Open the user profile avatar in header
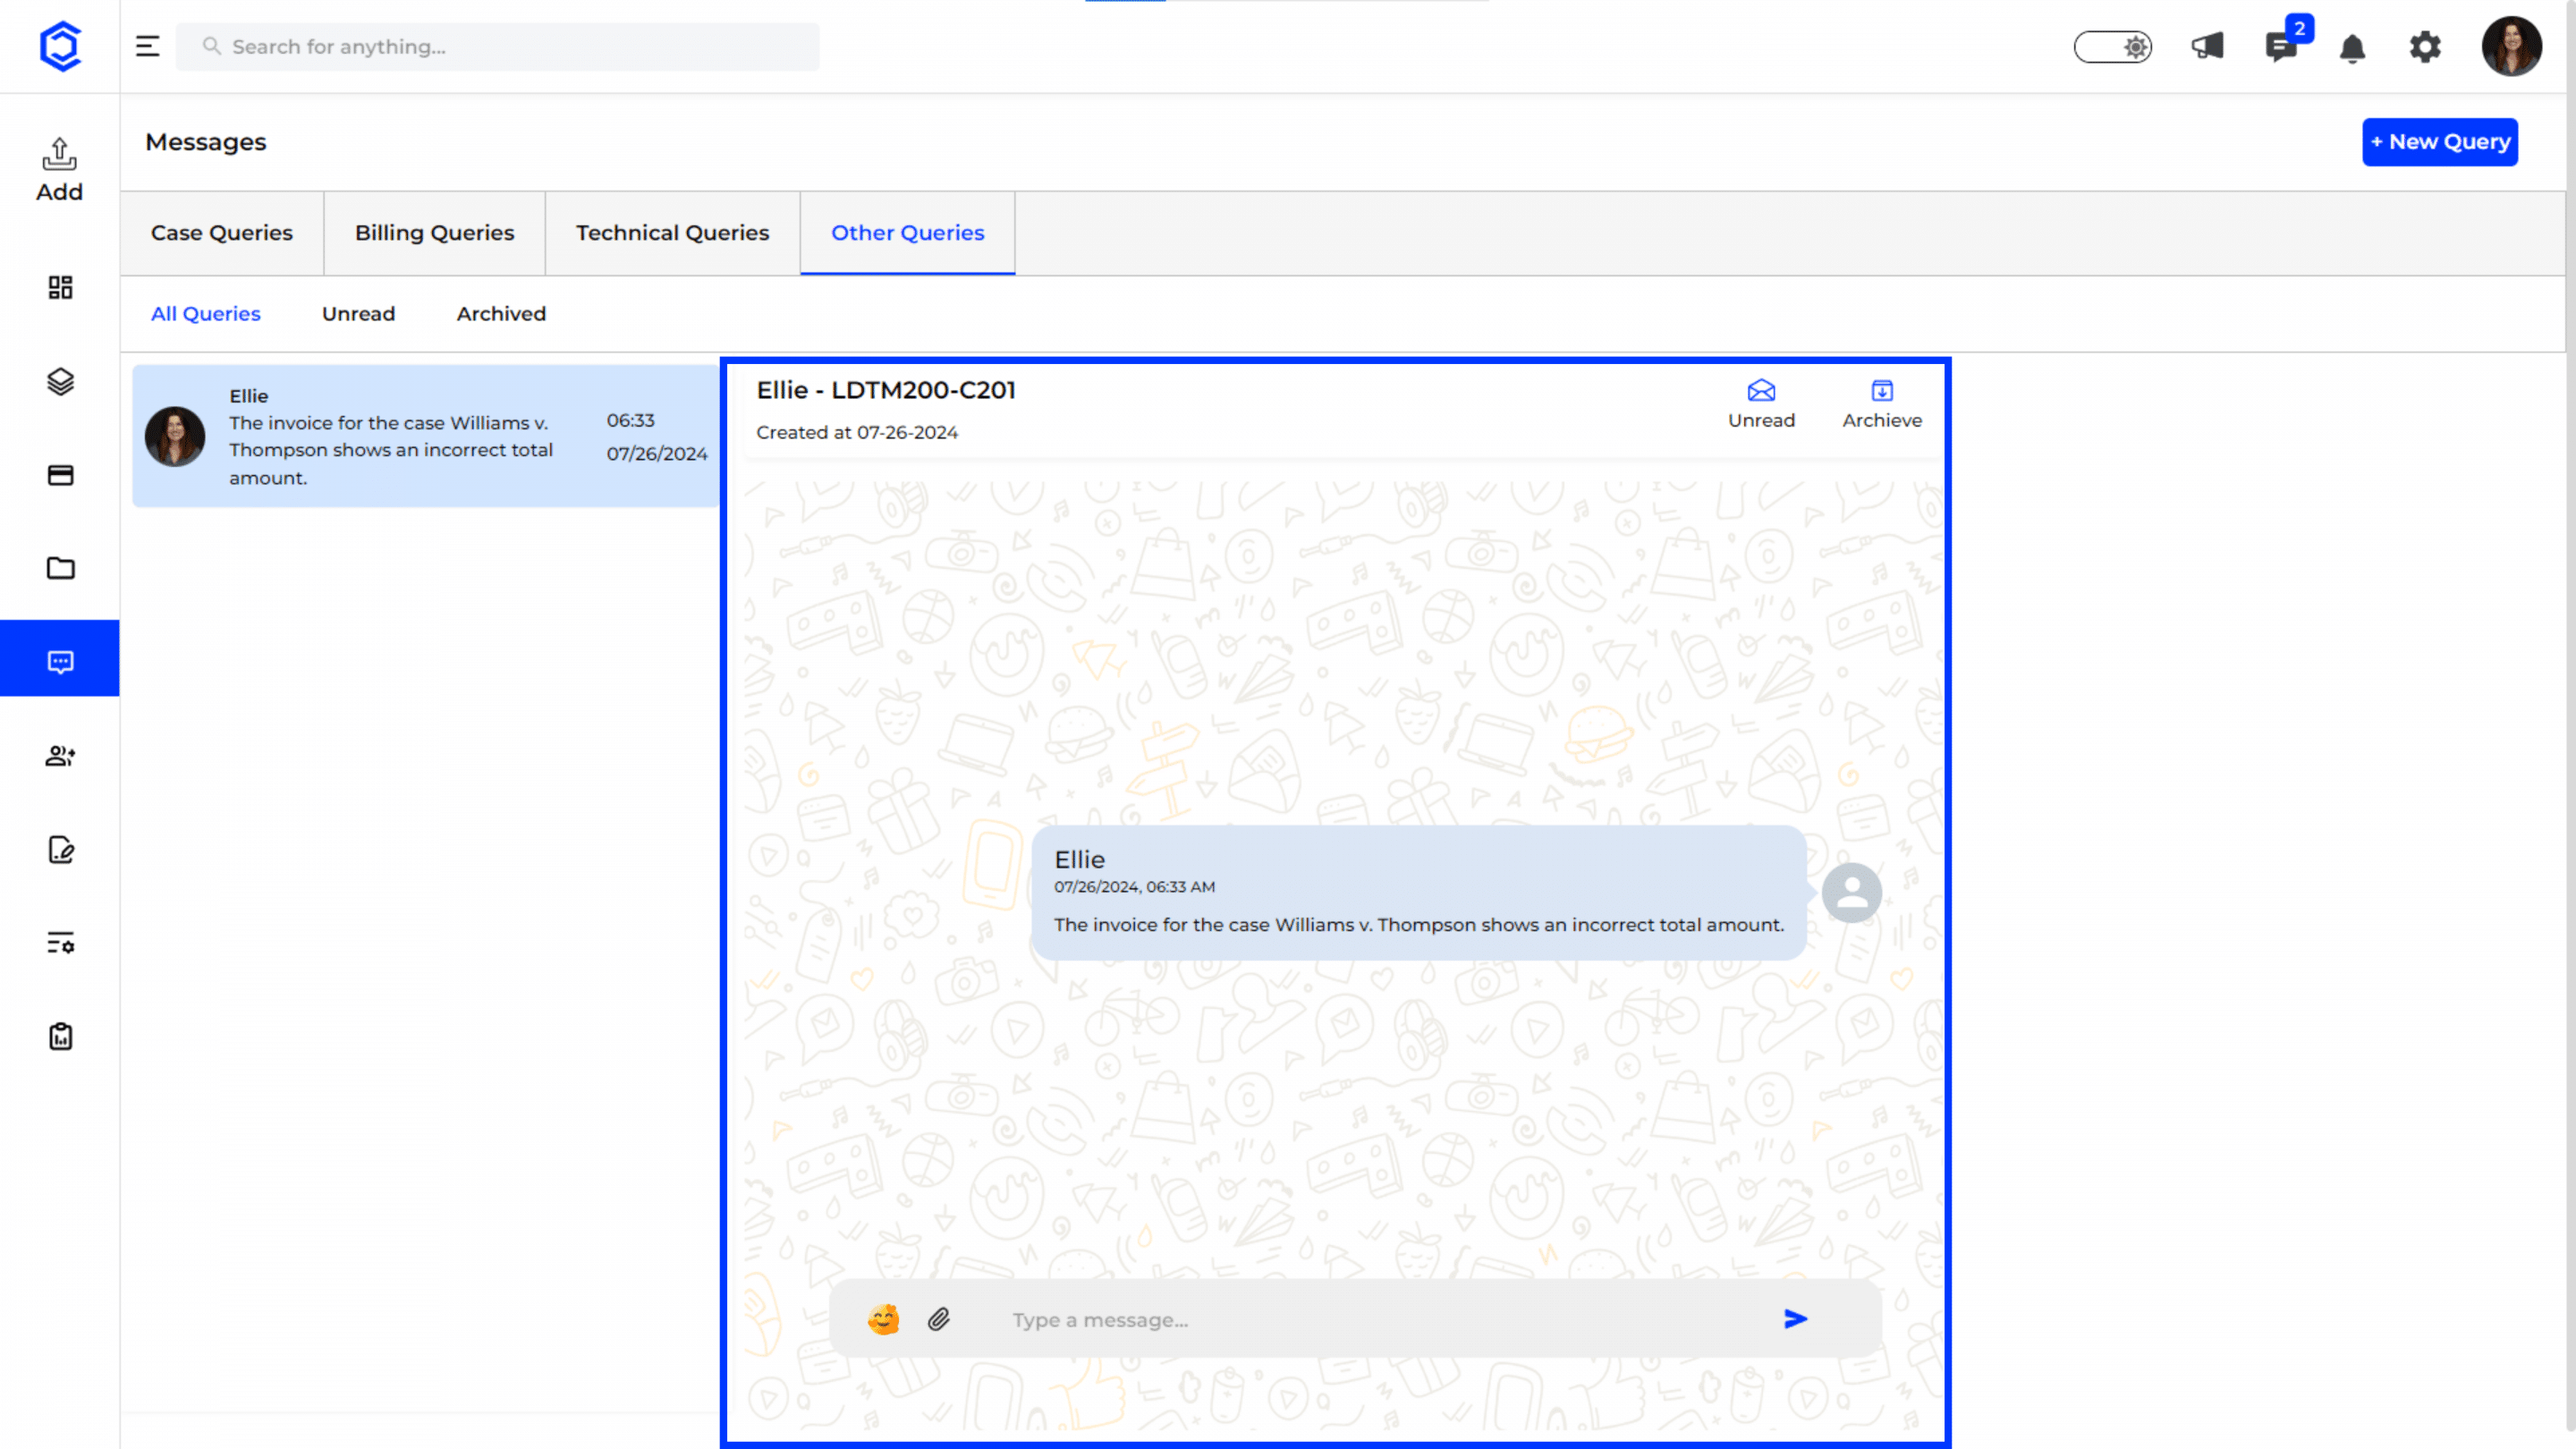 2511,47
